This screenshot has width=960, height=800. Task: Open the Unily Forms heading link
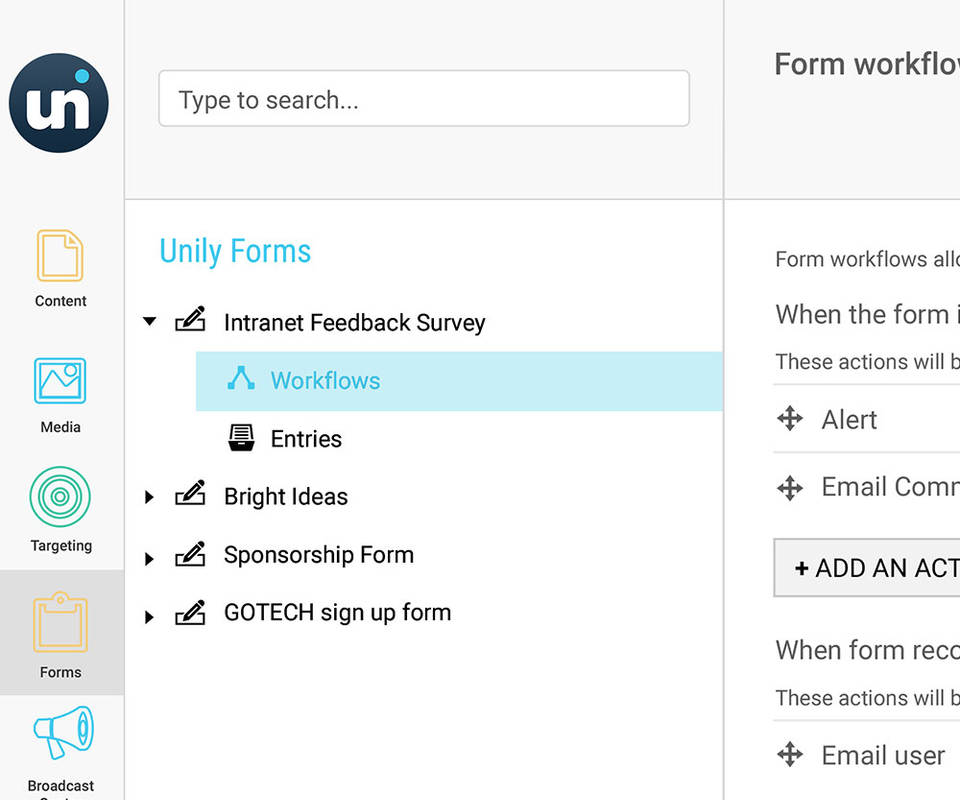click(235, 251)
